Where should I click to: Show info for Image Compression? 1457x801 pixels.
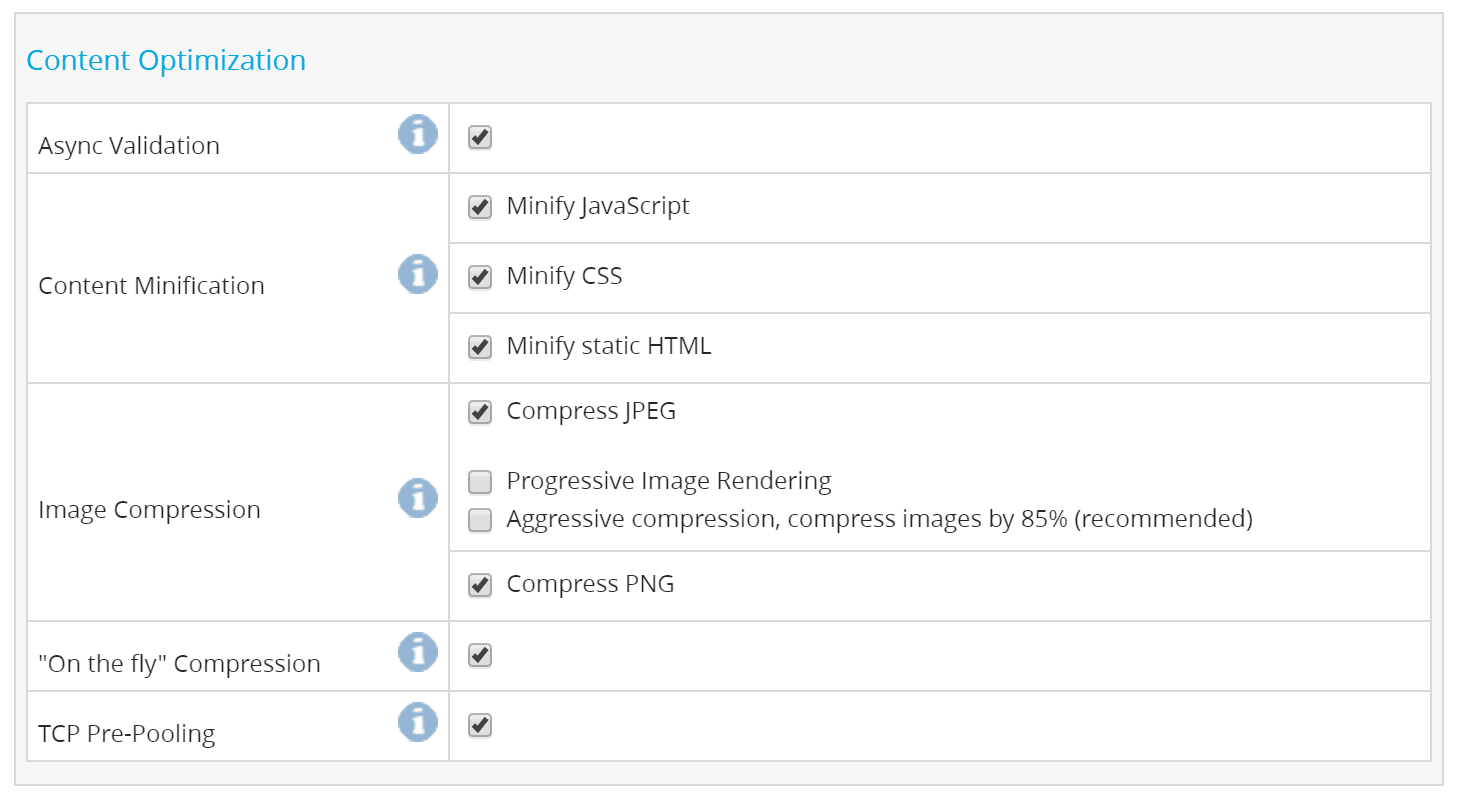(x=418, y=498)
